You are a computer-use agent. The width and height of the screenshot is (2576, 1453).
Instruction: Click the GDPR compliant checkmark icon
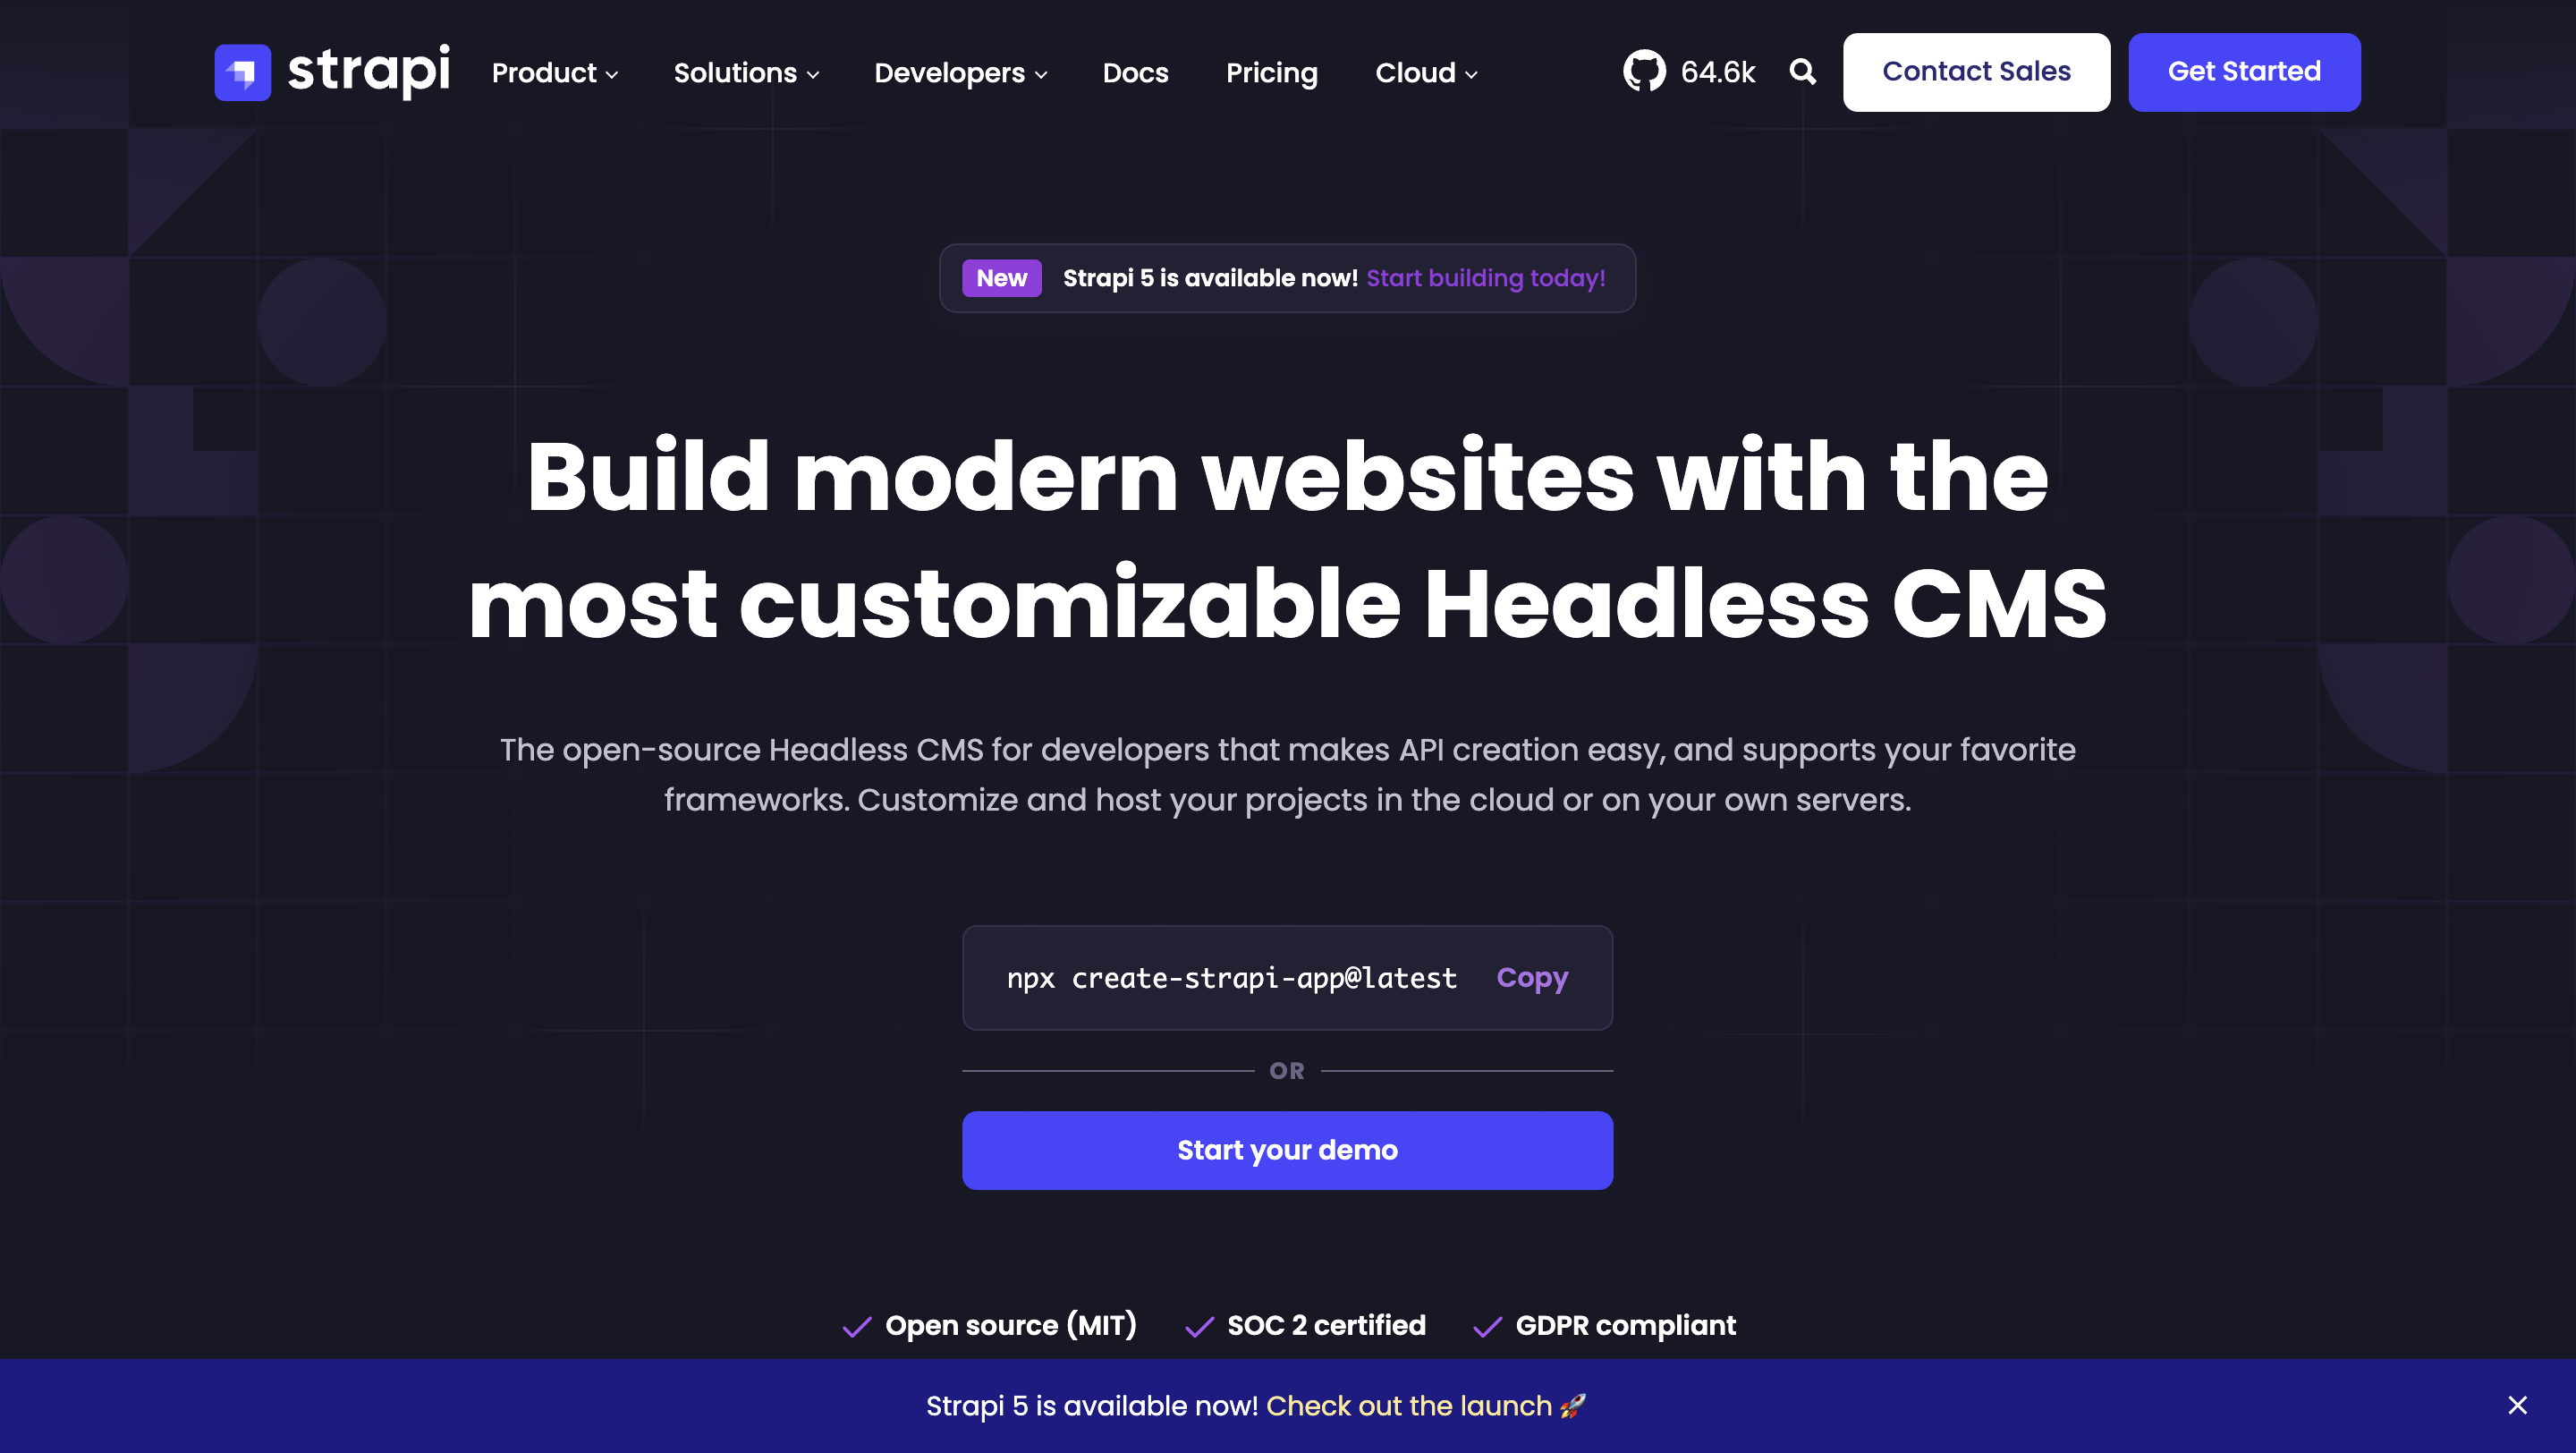1487,1326
